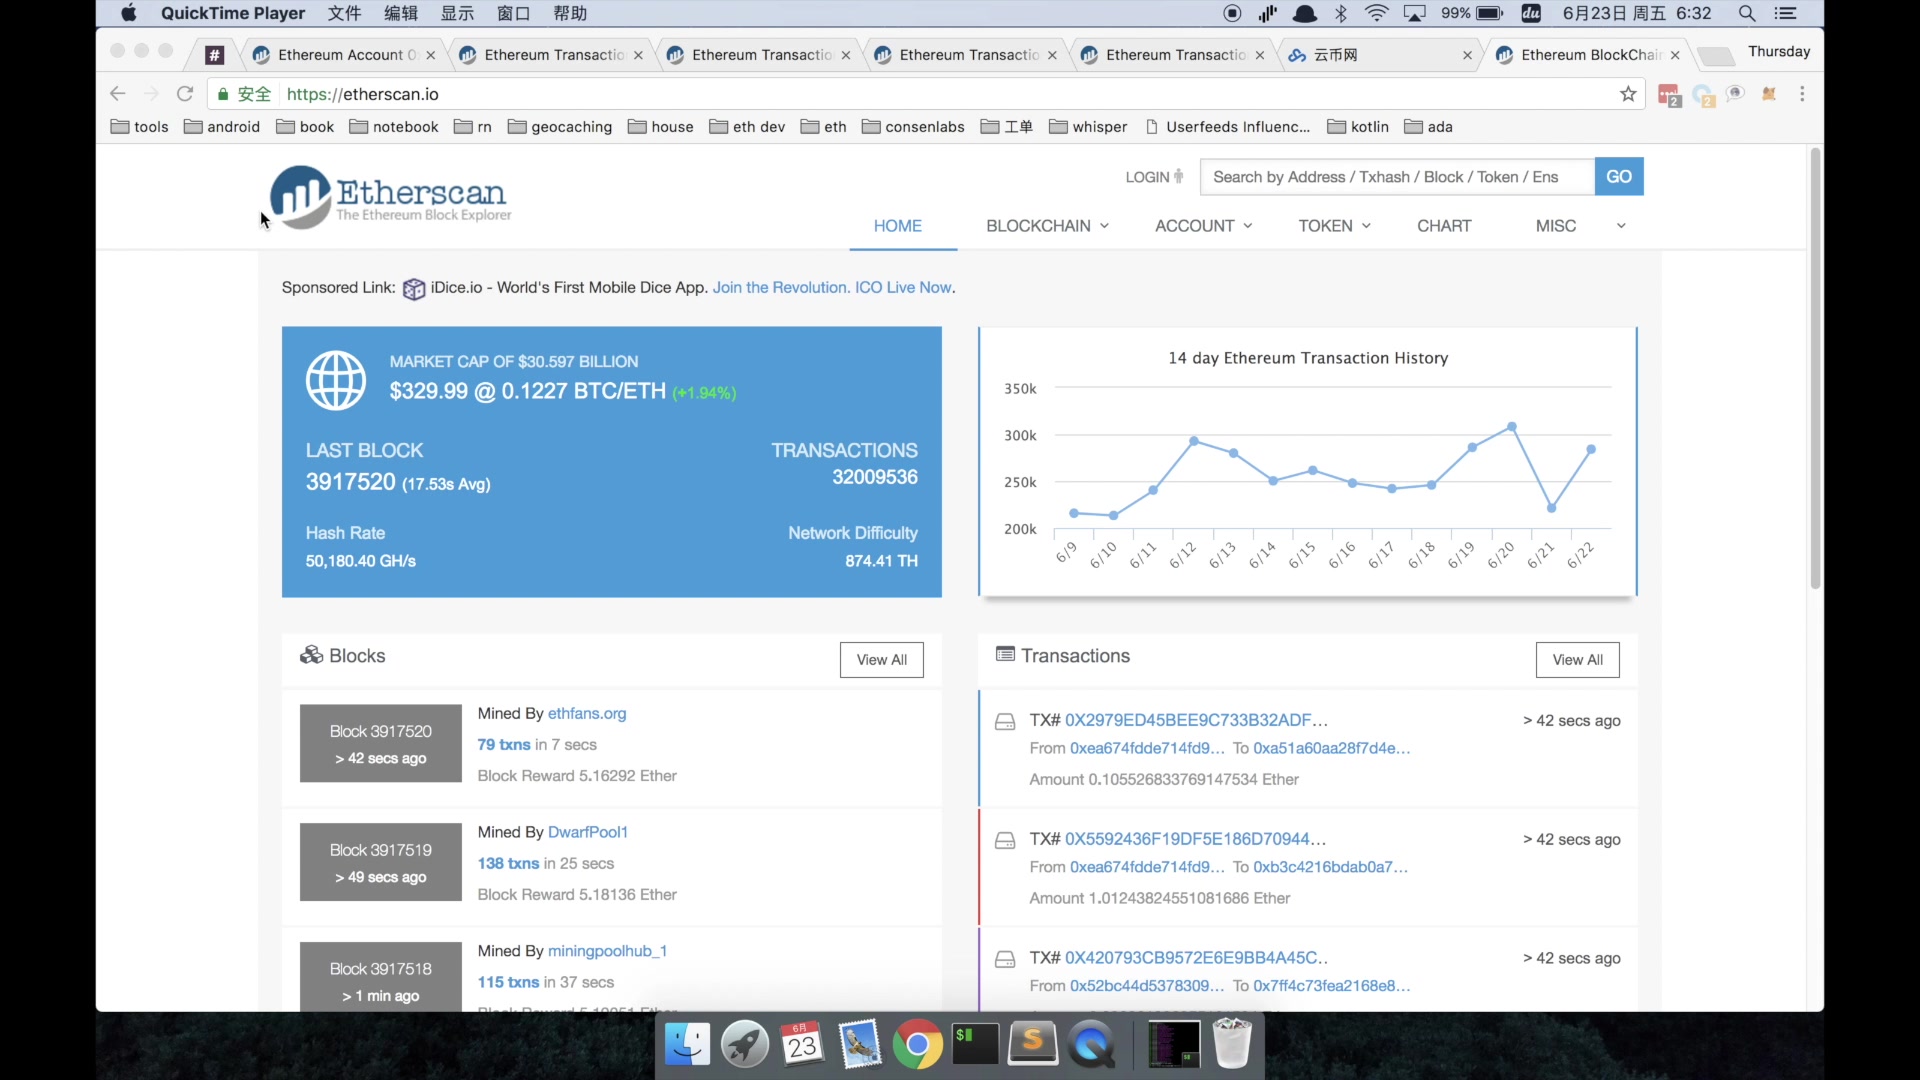Image resolution: width=1920 pixels, height=1080 pixels.
Task: Open the consenlabs bookmarks folder
Action: click(913, 127)
